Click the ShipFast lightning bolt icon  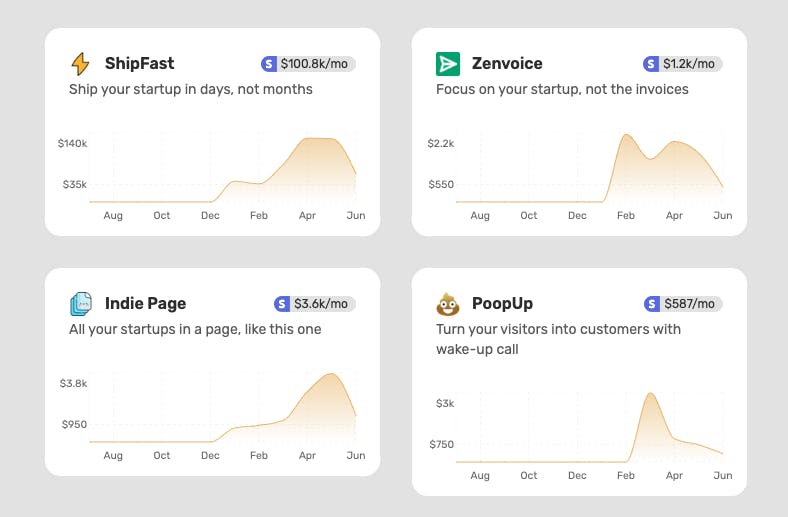[80, 64]
